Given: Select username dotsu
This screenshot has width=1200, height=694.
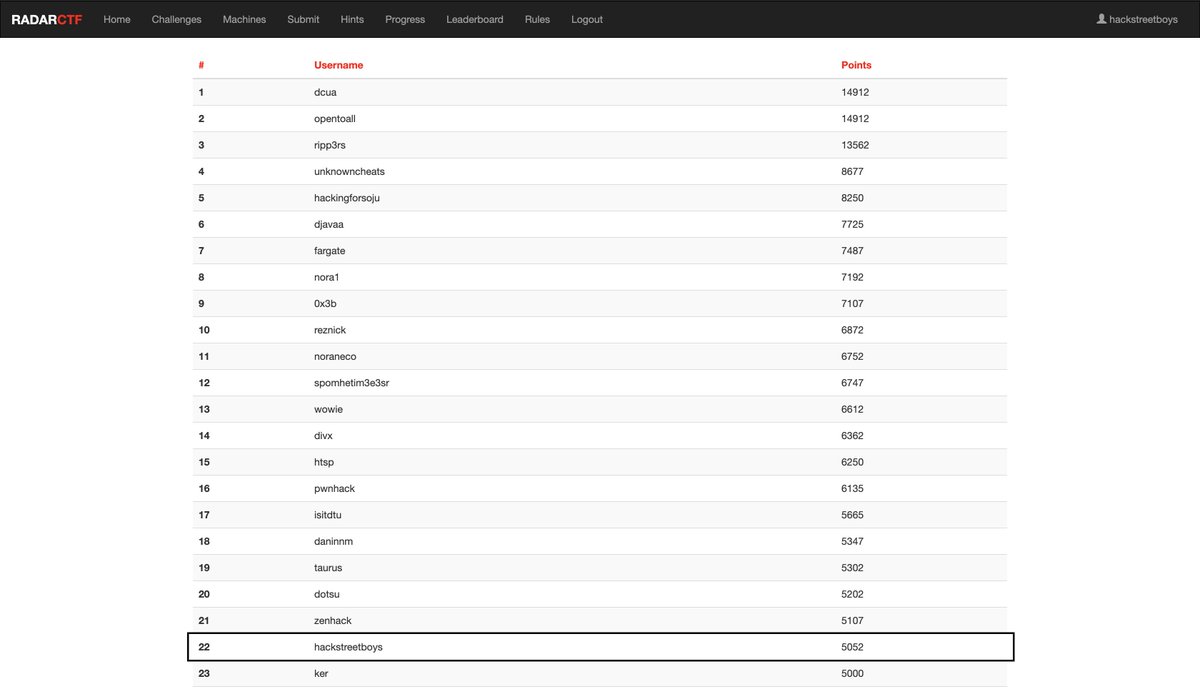Looking at the screenshot, I should 327,594.
